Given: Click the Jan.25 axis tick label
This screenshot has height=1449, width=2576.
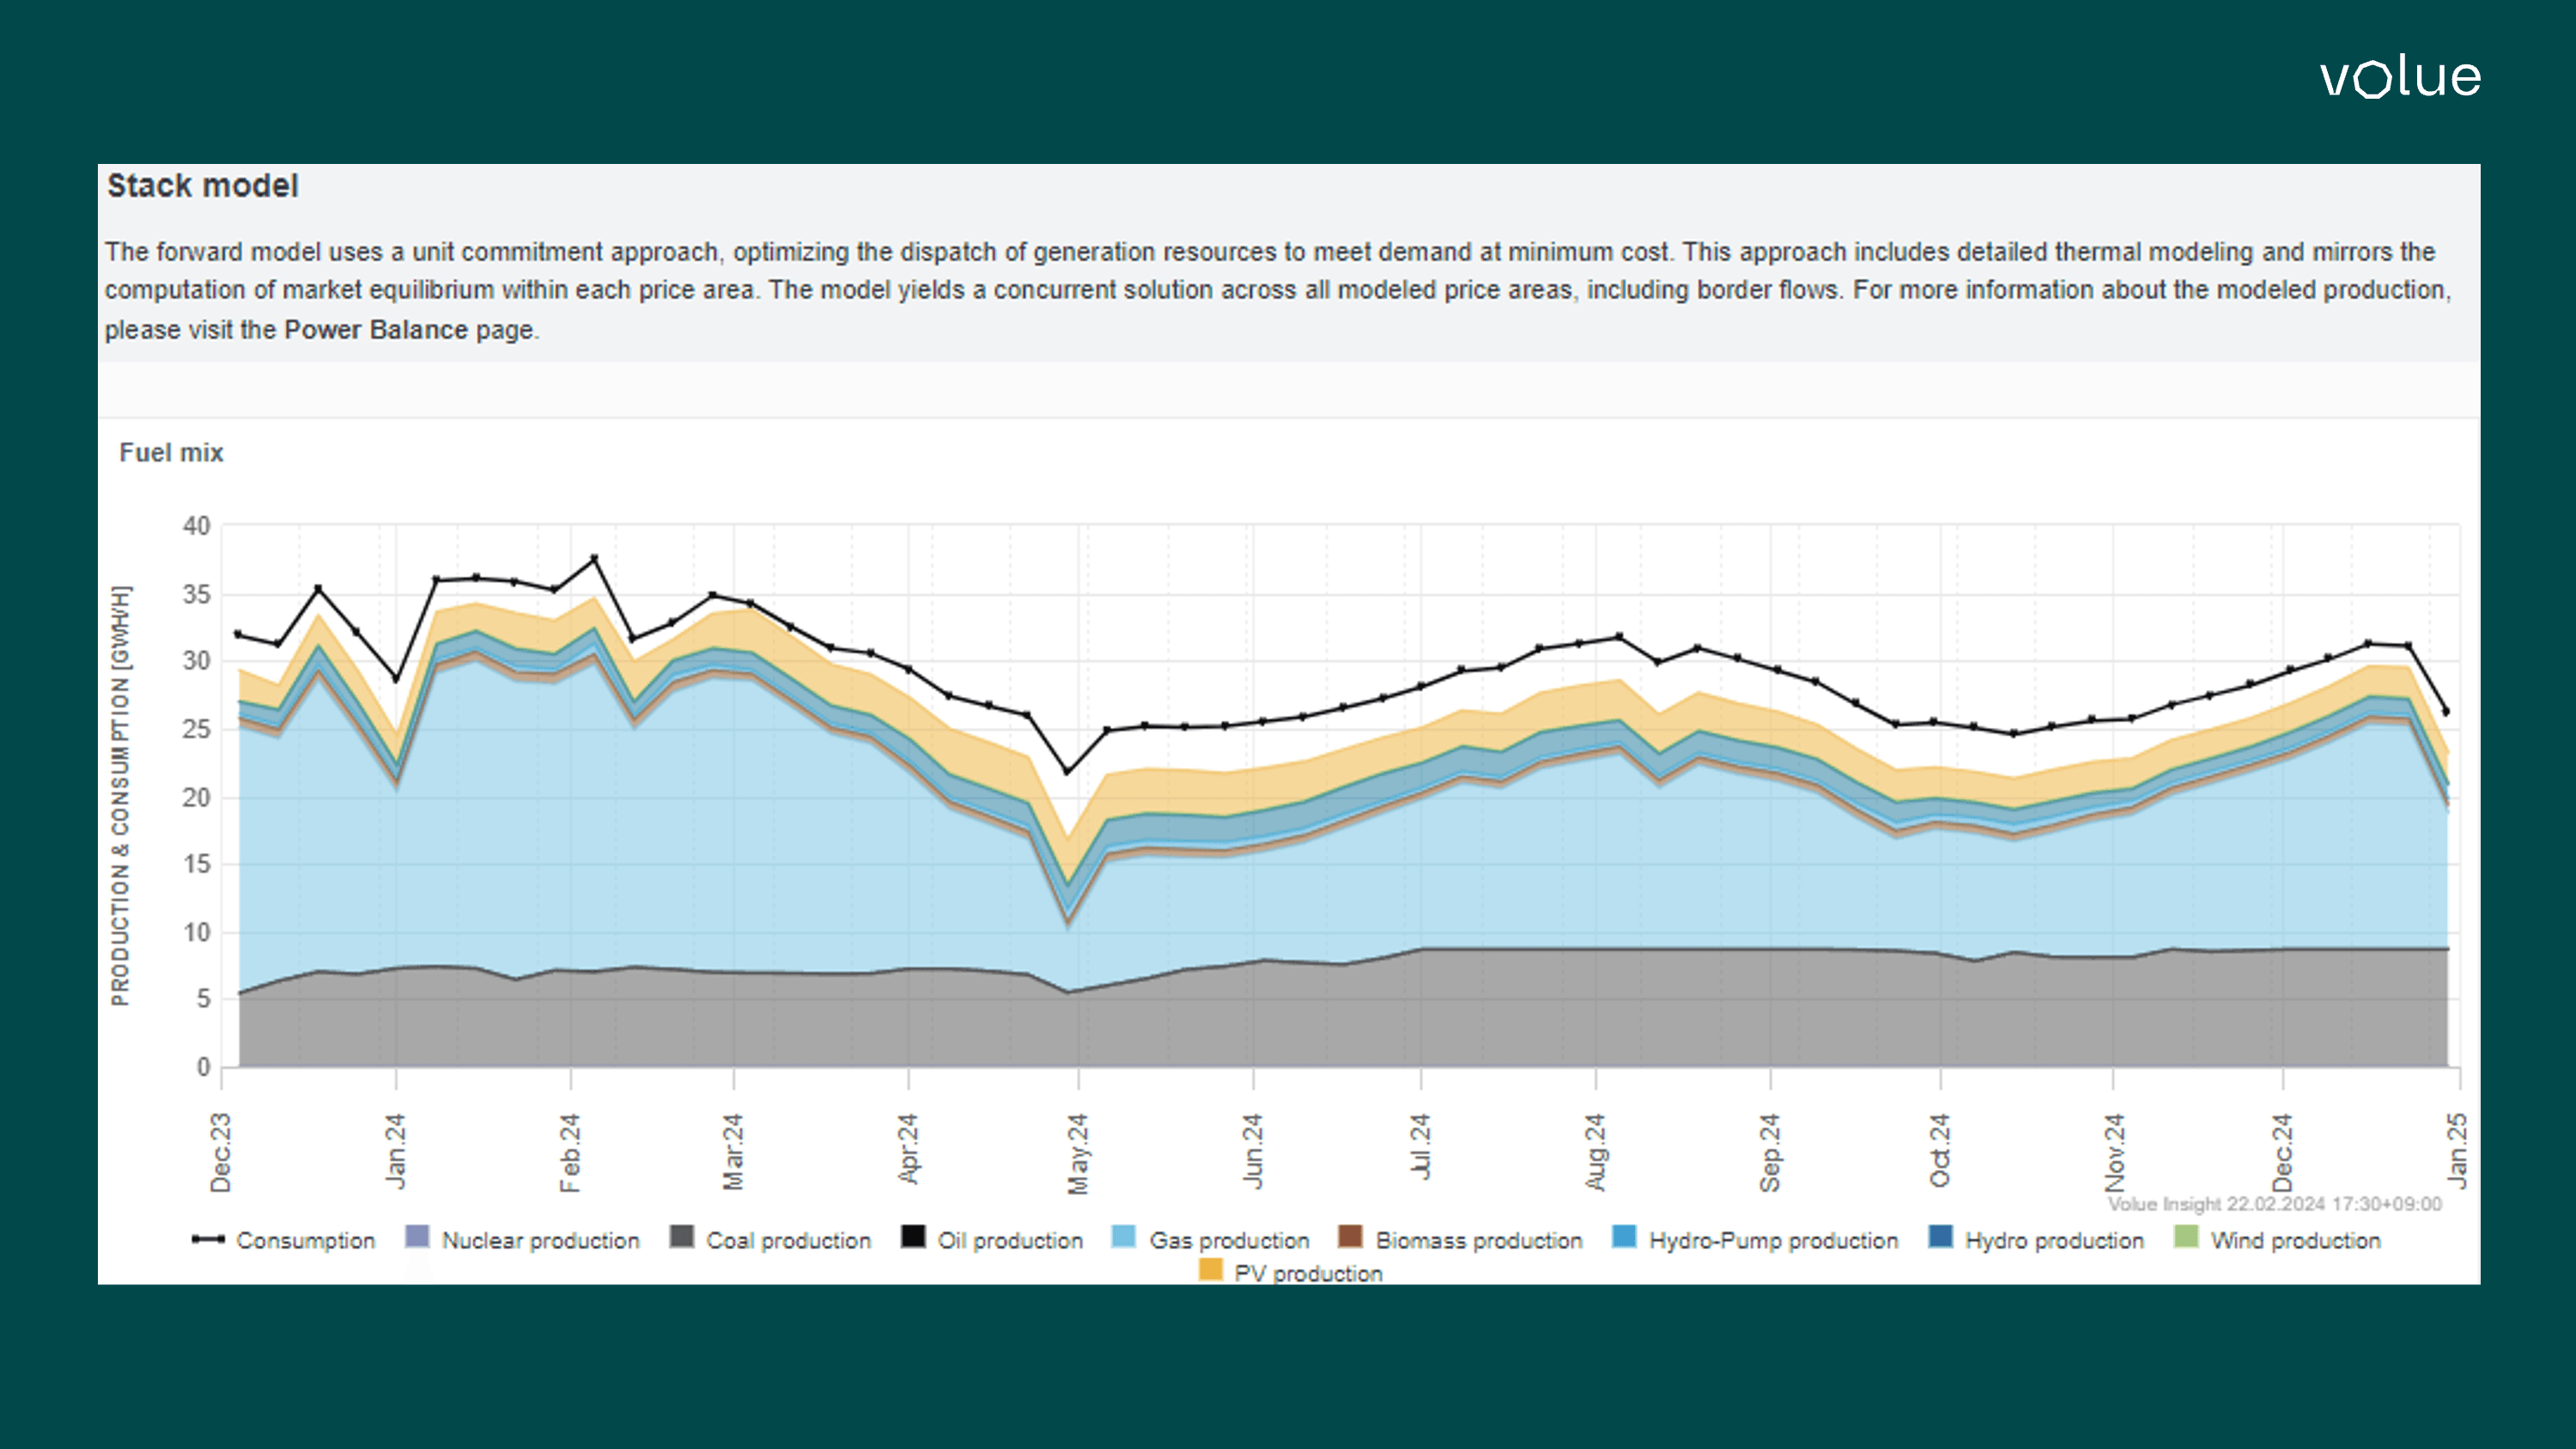Looking at the screenshot, I should click(2457, 1150).
